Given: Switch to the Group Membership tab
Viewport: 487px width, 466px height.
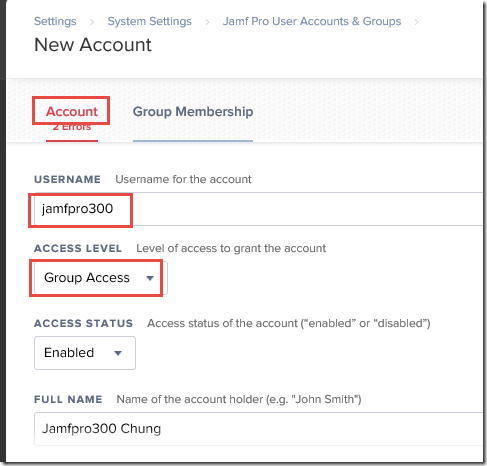Looking at the screenshot, I should [193, 111].
